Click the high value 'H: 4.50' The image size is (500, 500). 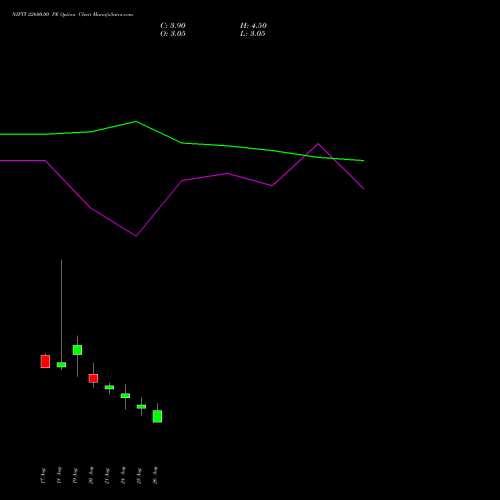click(x=253, y=26)
